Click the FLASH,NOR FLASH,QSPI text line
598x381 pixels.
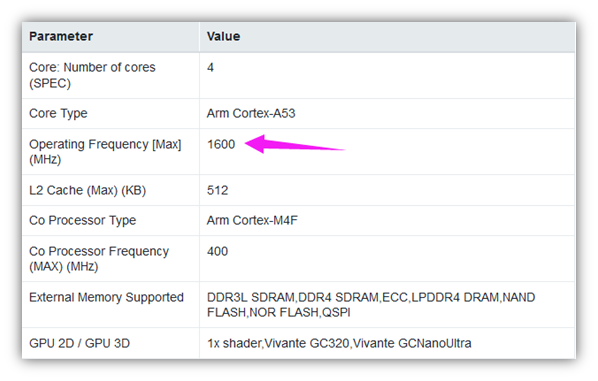(x=279, y=312)
